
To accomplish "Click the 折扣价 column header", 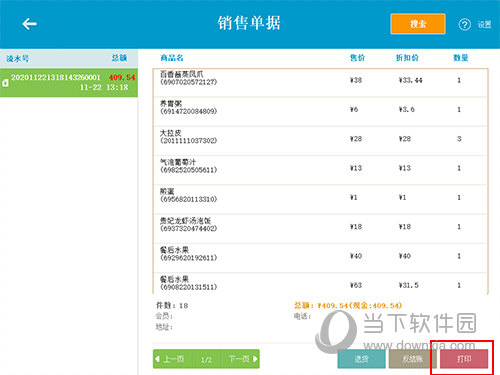I will [407, 58].
